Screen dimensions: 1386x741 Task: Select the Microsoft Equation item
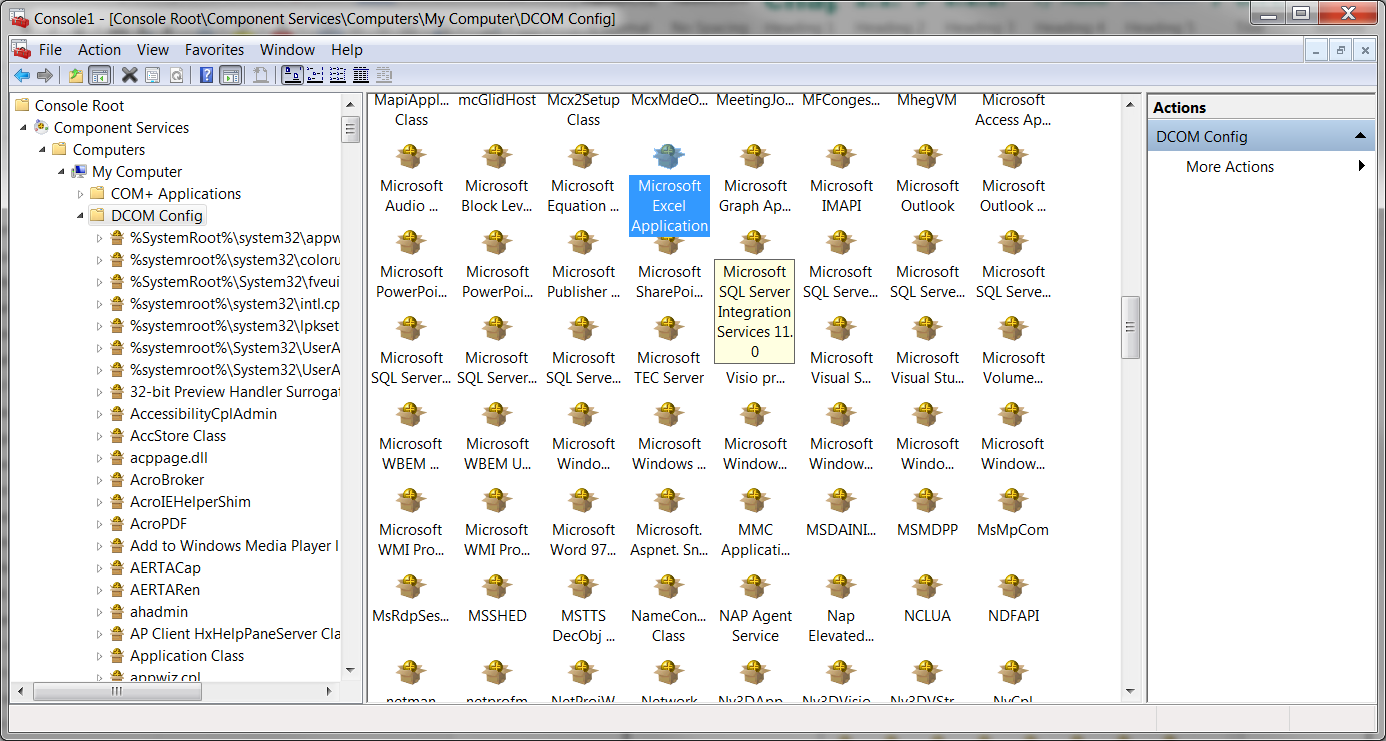pos(583,178)
